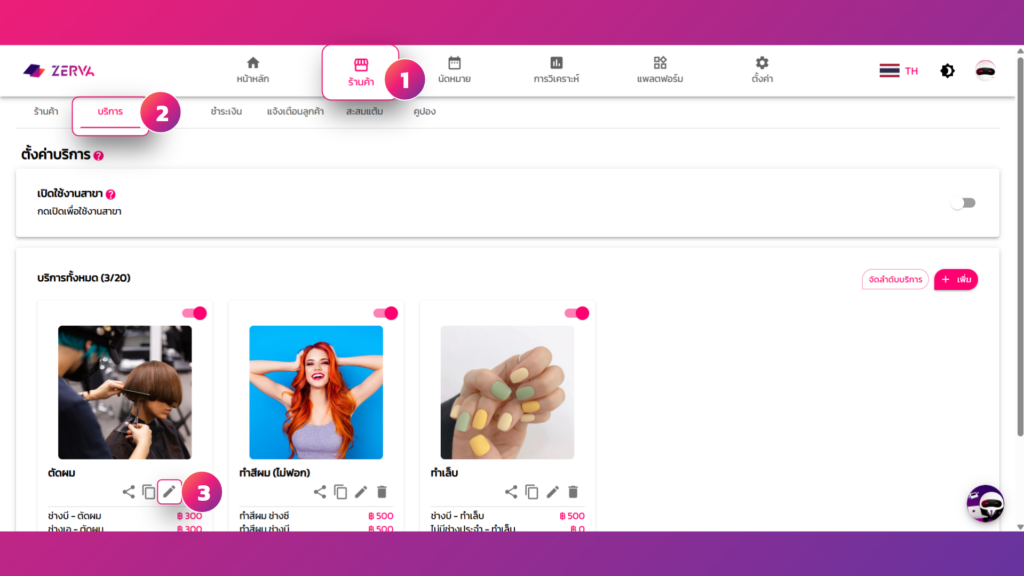This screenshot has height=576, width=1024.
Task: Click the ZERVA logo
Action: point(59,71)
